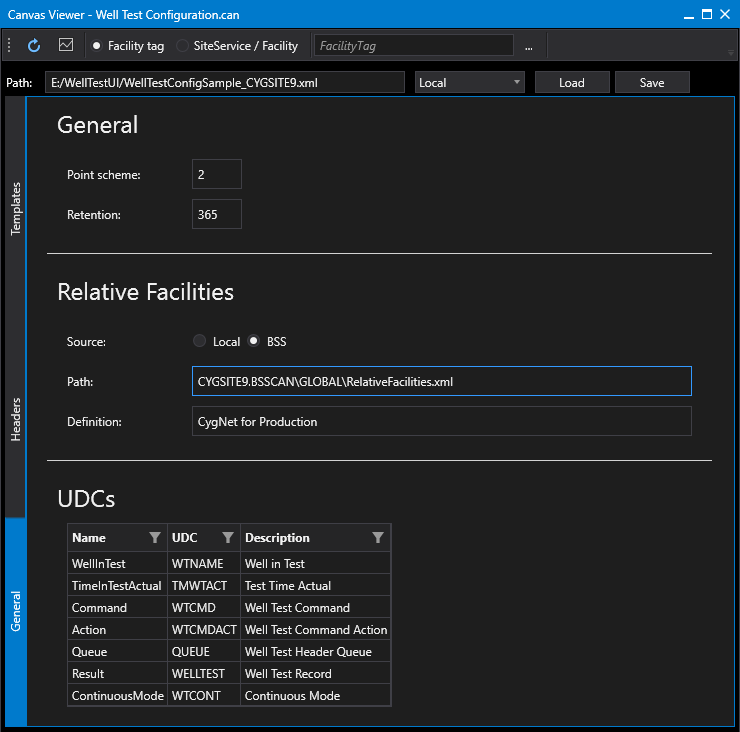Select the WTCMD row in UDCs table
Viewport: 740px width, 732px height.
229,607
